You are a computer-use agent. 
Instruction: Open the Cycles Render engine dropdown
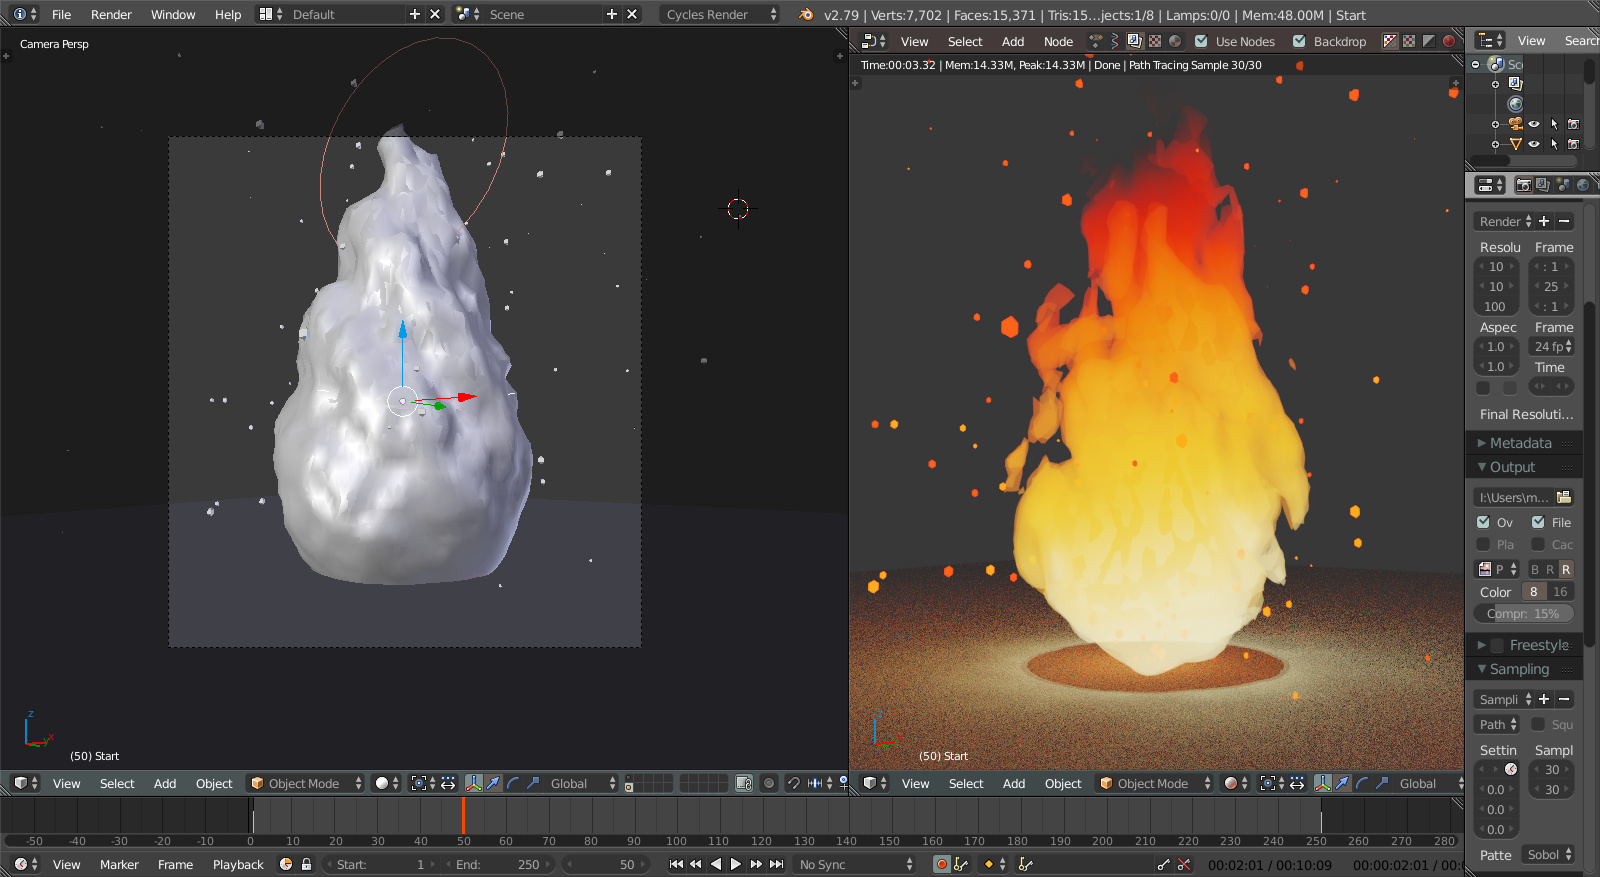pos(720,14)
